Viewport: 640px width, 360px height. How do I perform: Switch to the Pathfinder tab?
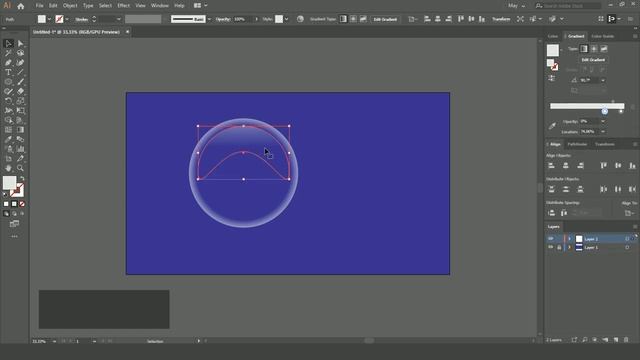[577, 144]
